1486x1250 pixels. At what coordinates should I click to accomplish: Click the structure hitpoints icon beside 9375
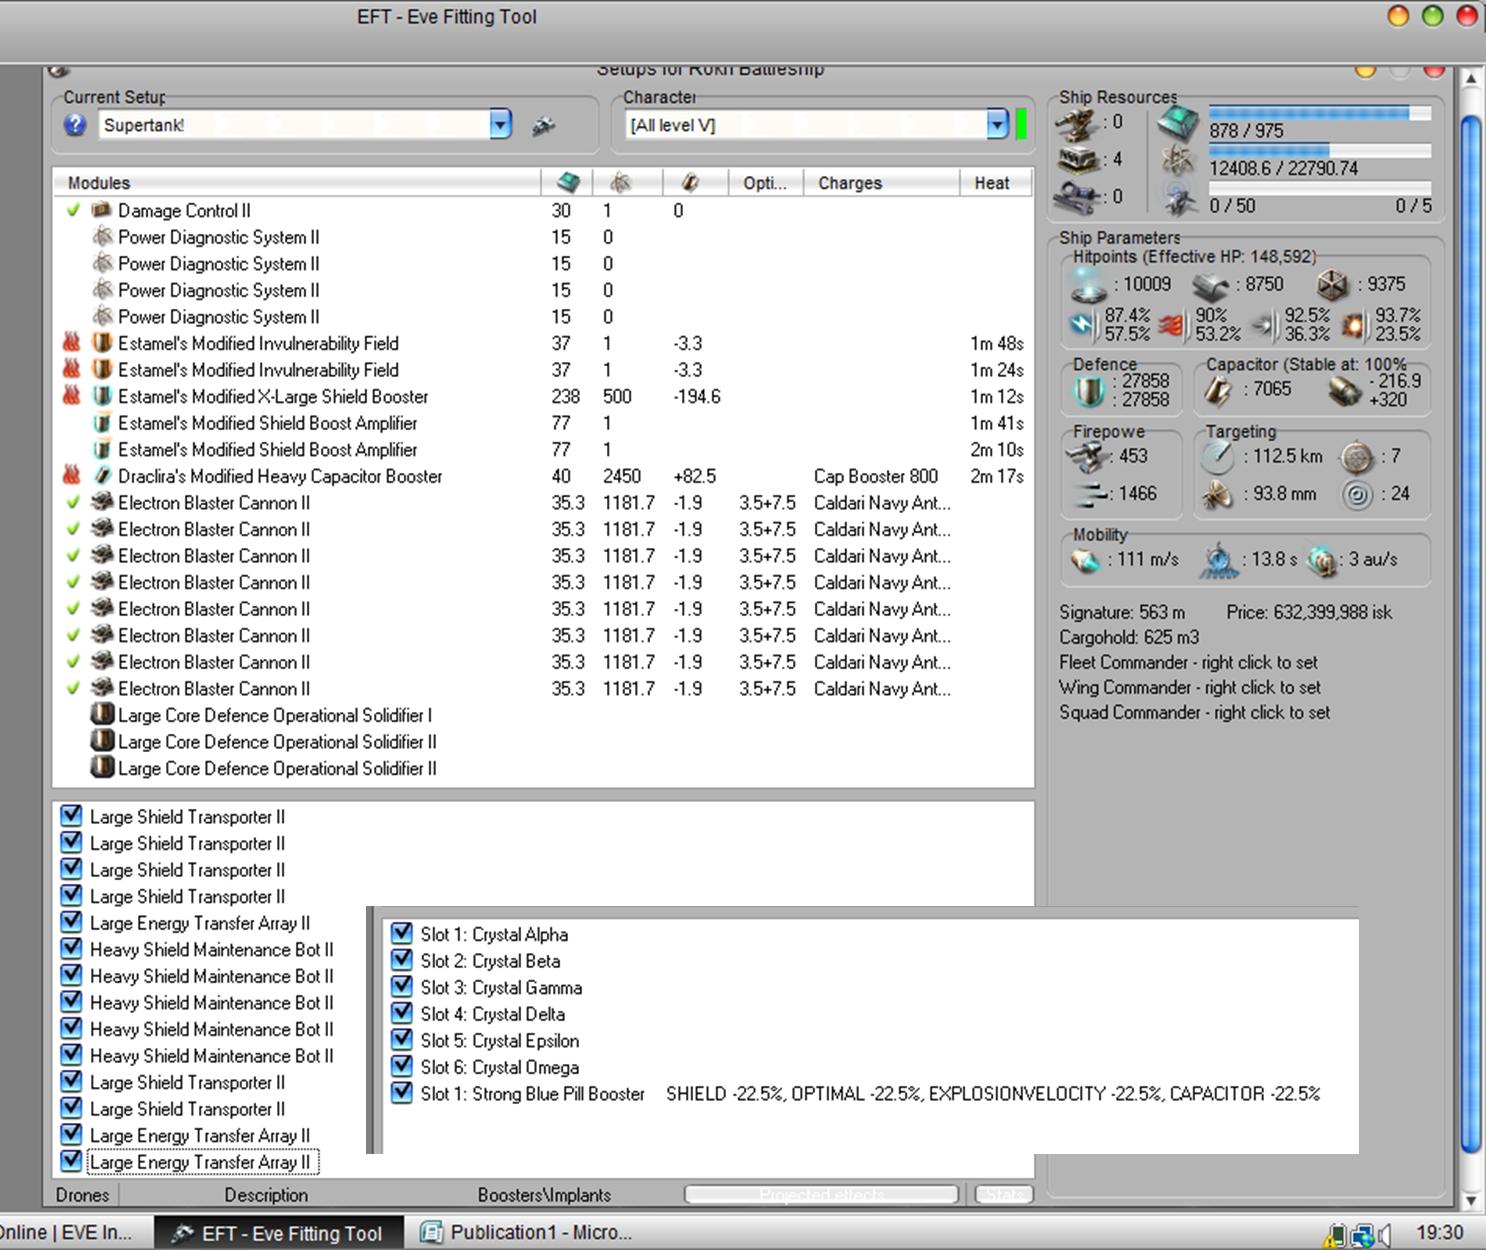point(1333,285)
